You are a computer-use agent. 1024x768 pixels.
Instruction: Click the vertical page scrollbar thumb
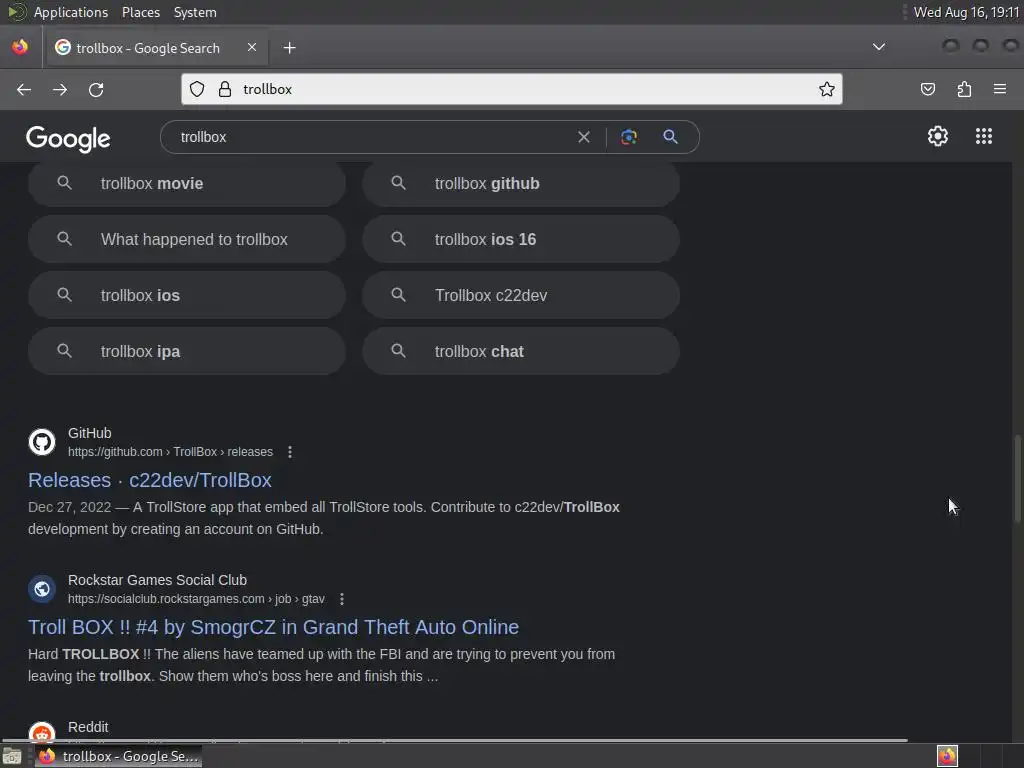tap(1017, 479)
